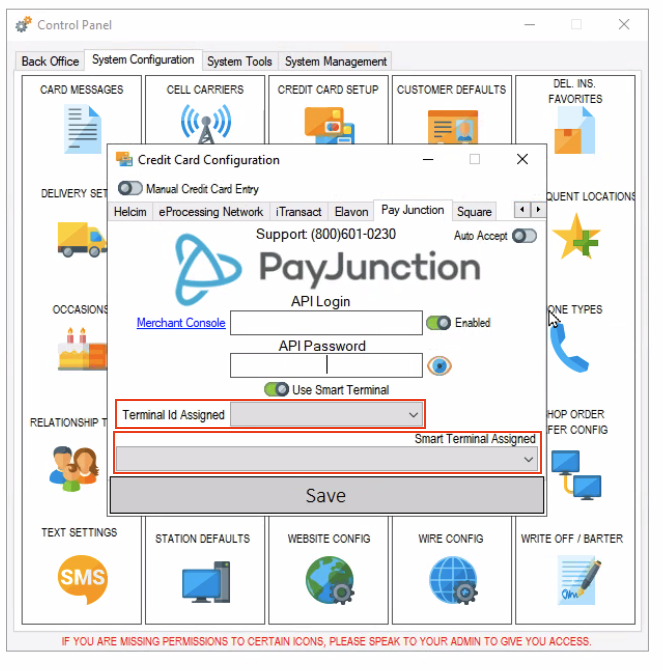Open the Merchant Console link
This screenshot has width=663, height=671.
click(181, 322)
